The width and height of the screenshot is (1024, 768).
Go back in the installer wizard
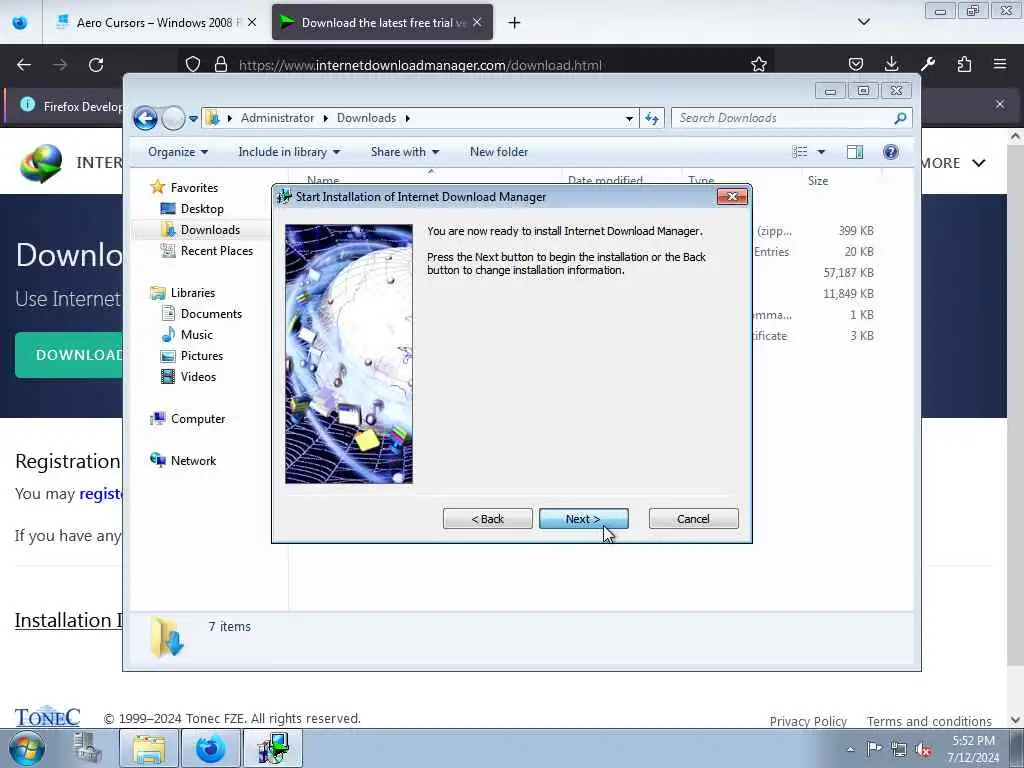click(487, 519)
